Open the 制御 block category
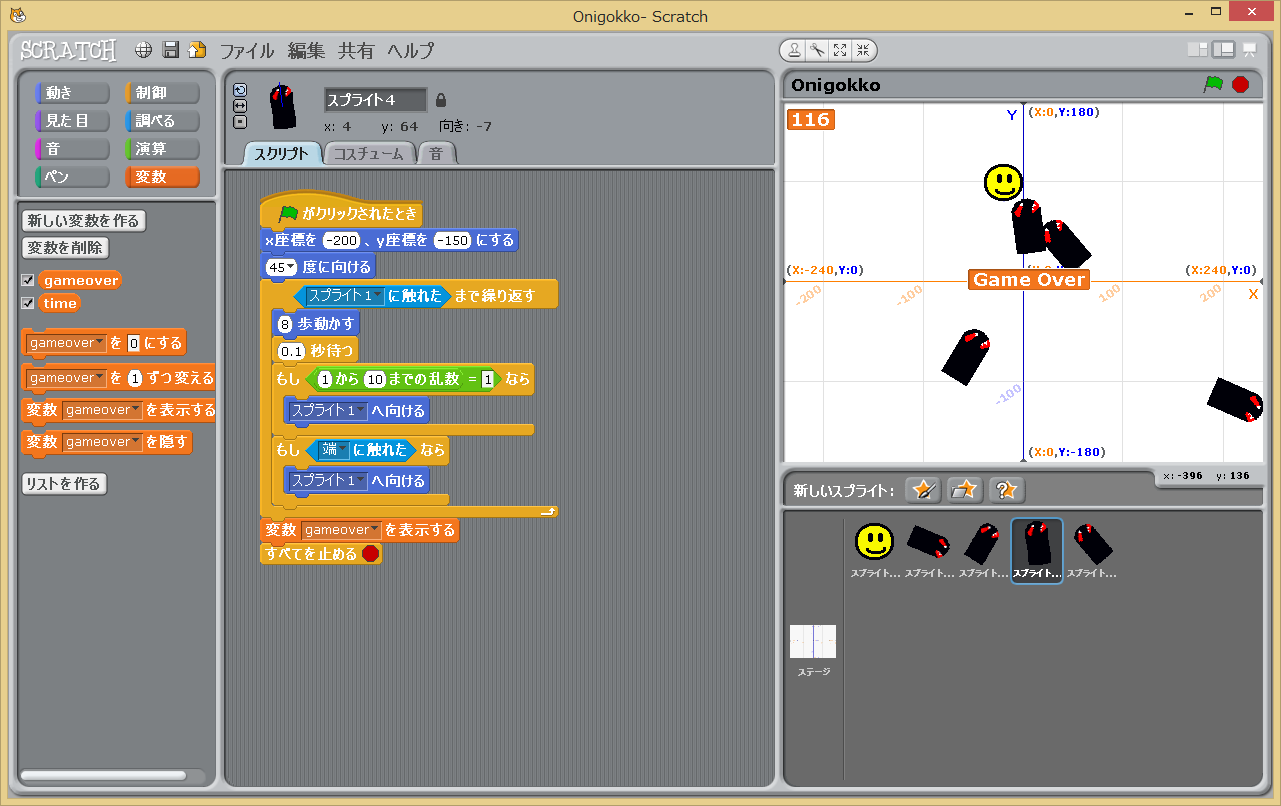 162,93
